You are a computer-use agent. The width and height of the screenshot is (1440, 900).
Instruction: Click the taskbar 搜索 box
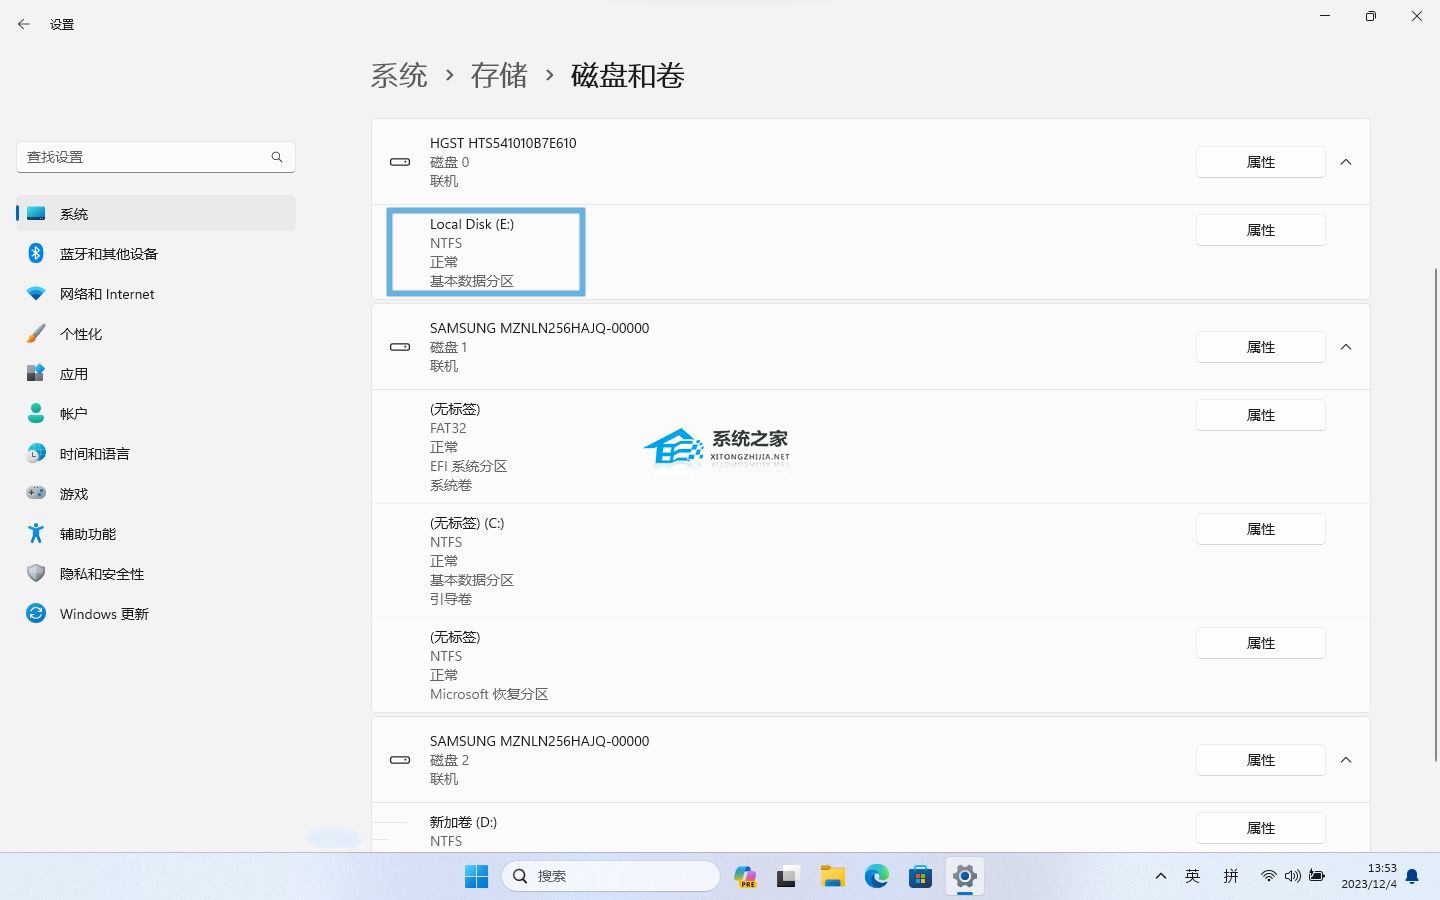[x=610, y=876]
